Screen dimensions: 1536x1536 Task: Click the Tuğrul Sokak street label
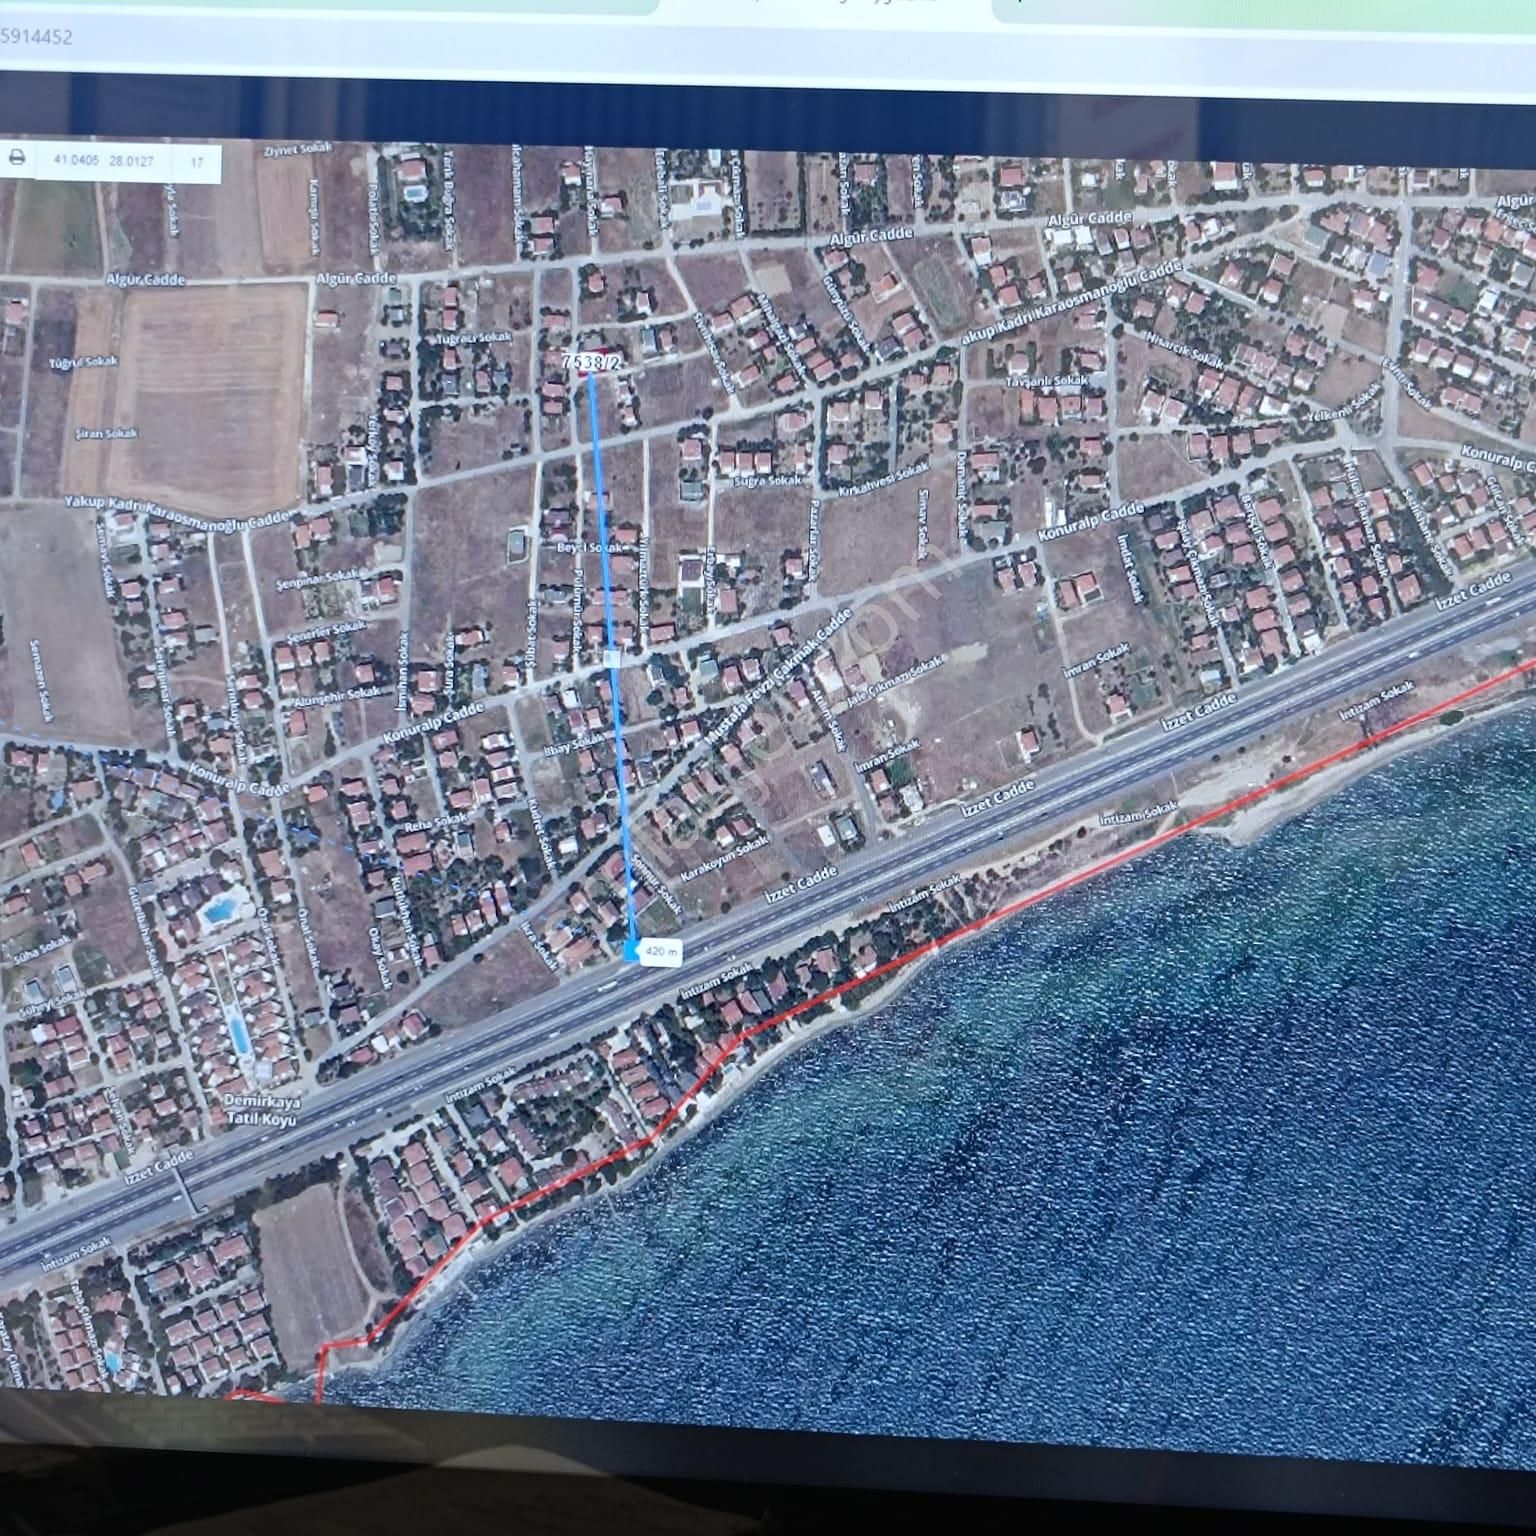click(x=84, y=361)
